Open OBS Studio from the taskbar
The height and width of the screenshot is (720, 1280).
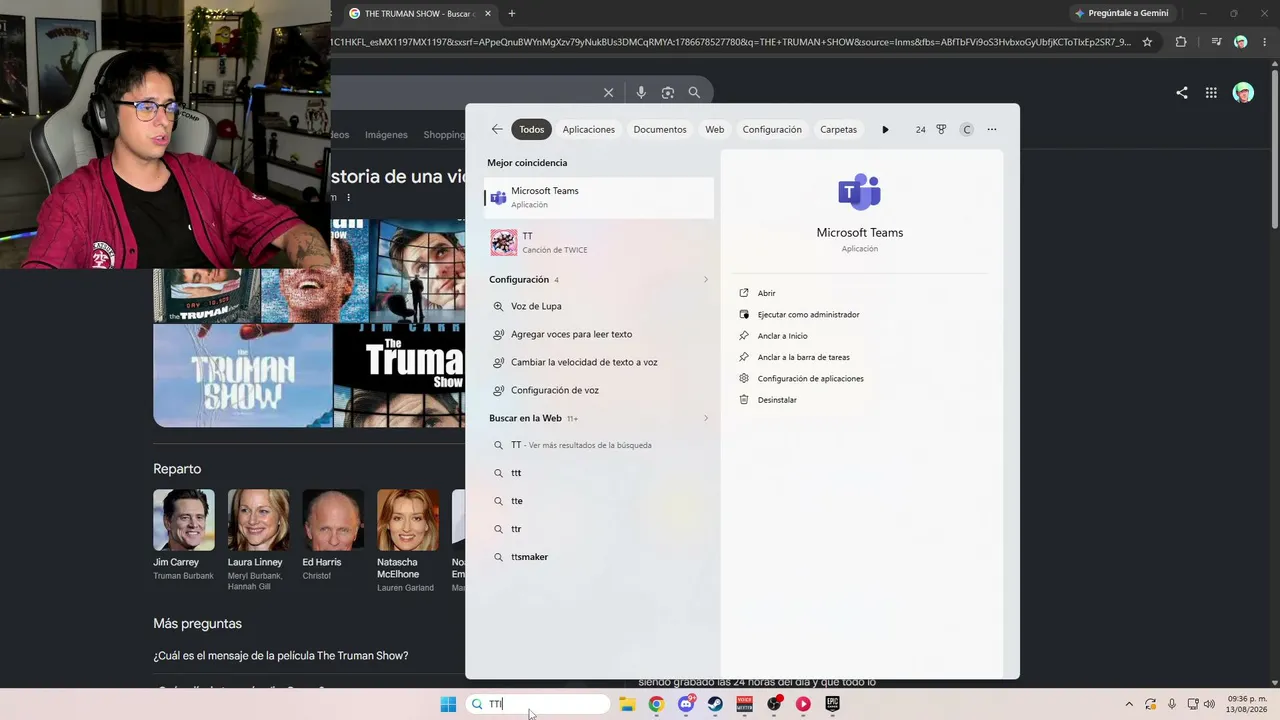(774, 704)
